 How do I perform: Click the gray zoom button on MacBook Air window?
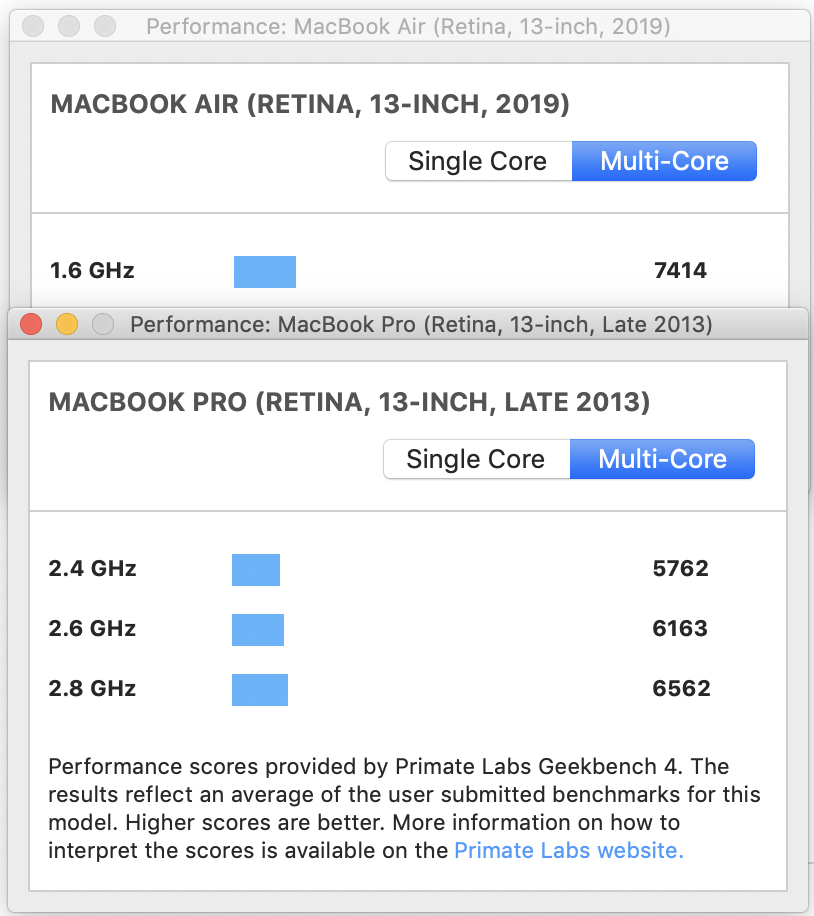coord(104,26)
